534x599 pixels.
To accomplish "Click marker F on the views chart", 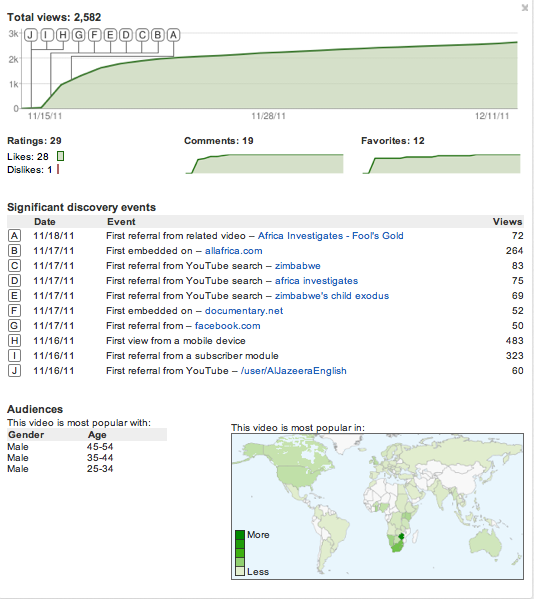I will coord(94,35).
